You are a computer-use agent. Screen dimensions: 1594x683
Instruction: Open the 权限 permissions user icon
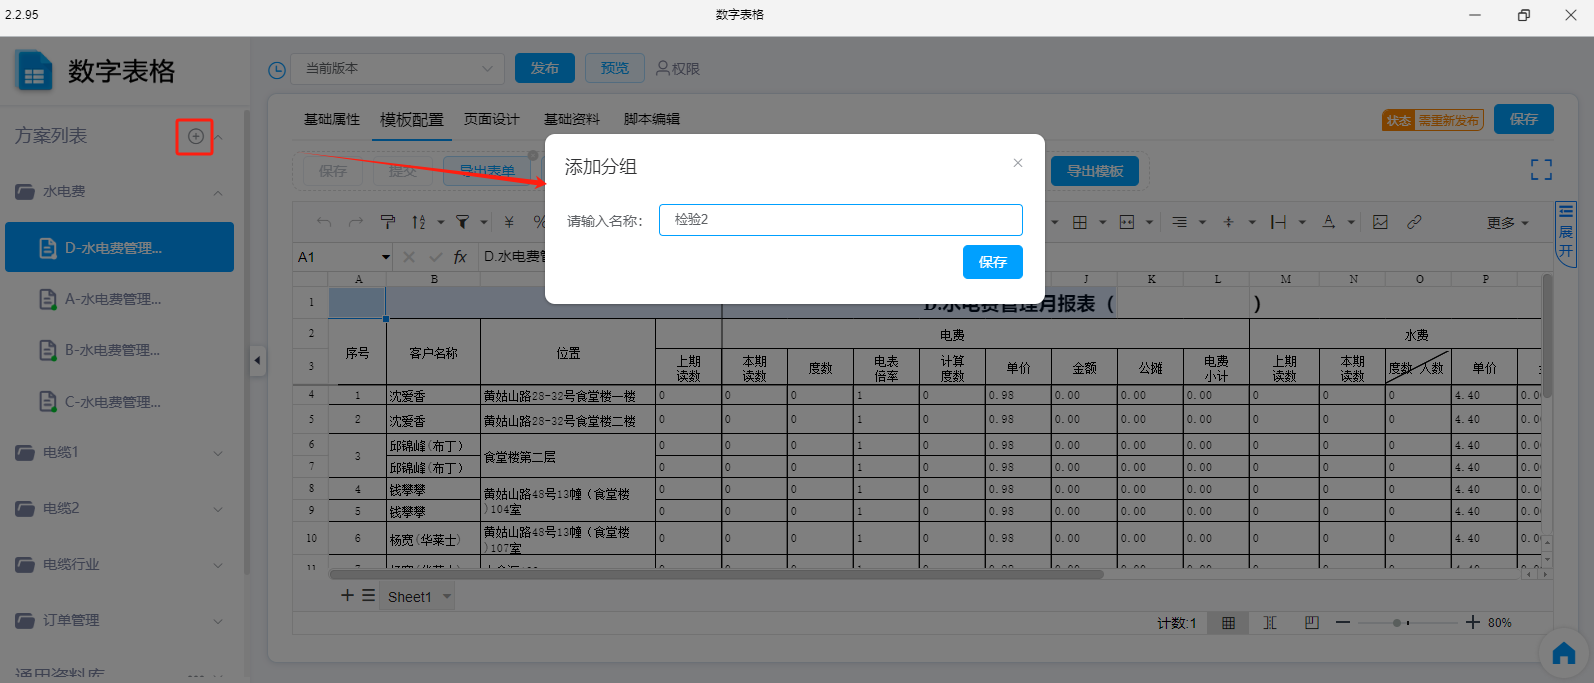click(662, 68)
